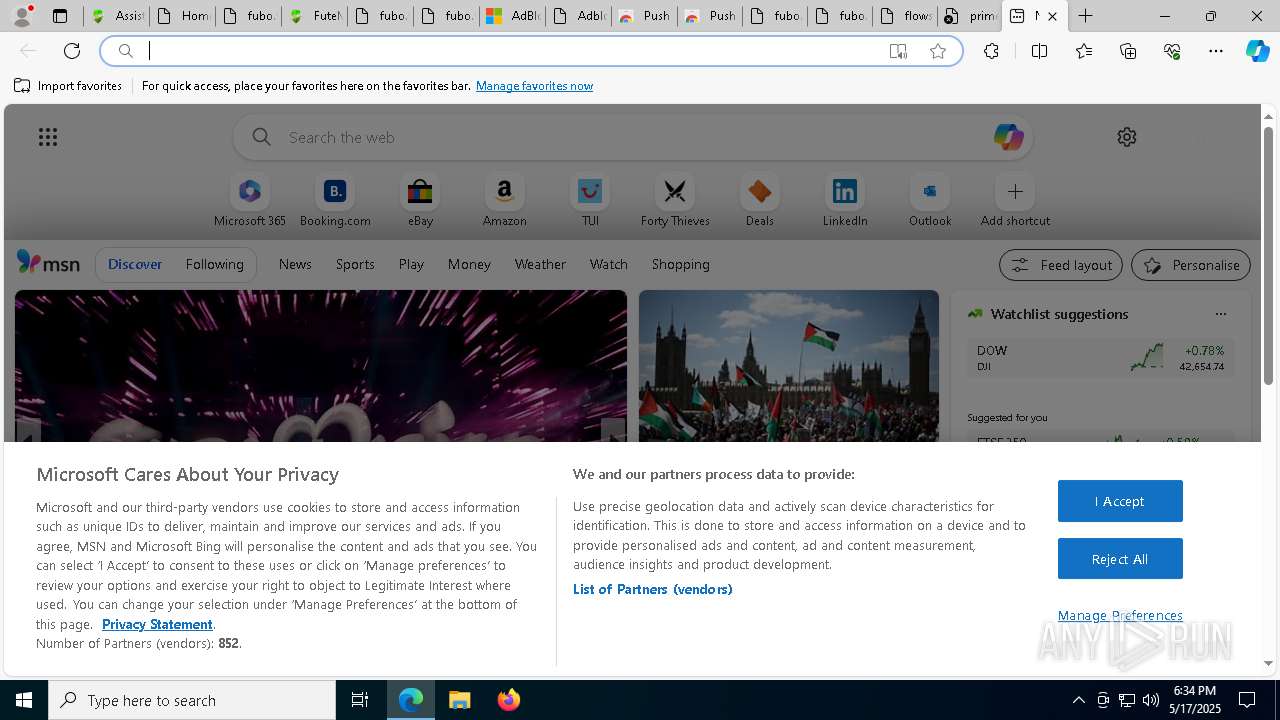Open the LinkedIn shortcut tile

click(x=845, y=201)
